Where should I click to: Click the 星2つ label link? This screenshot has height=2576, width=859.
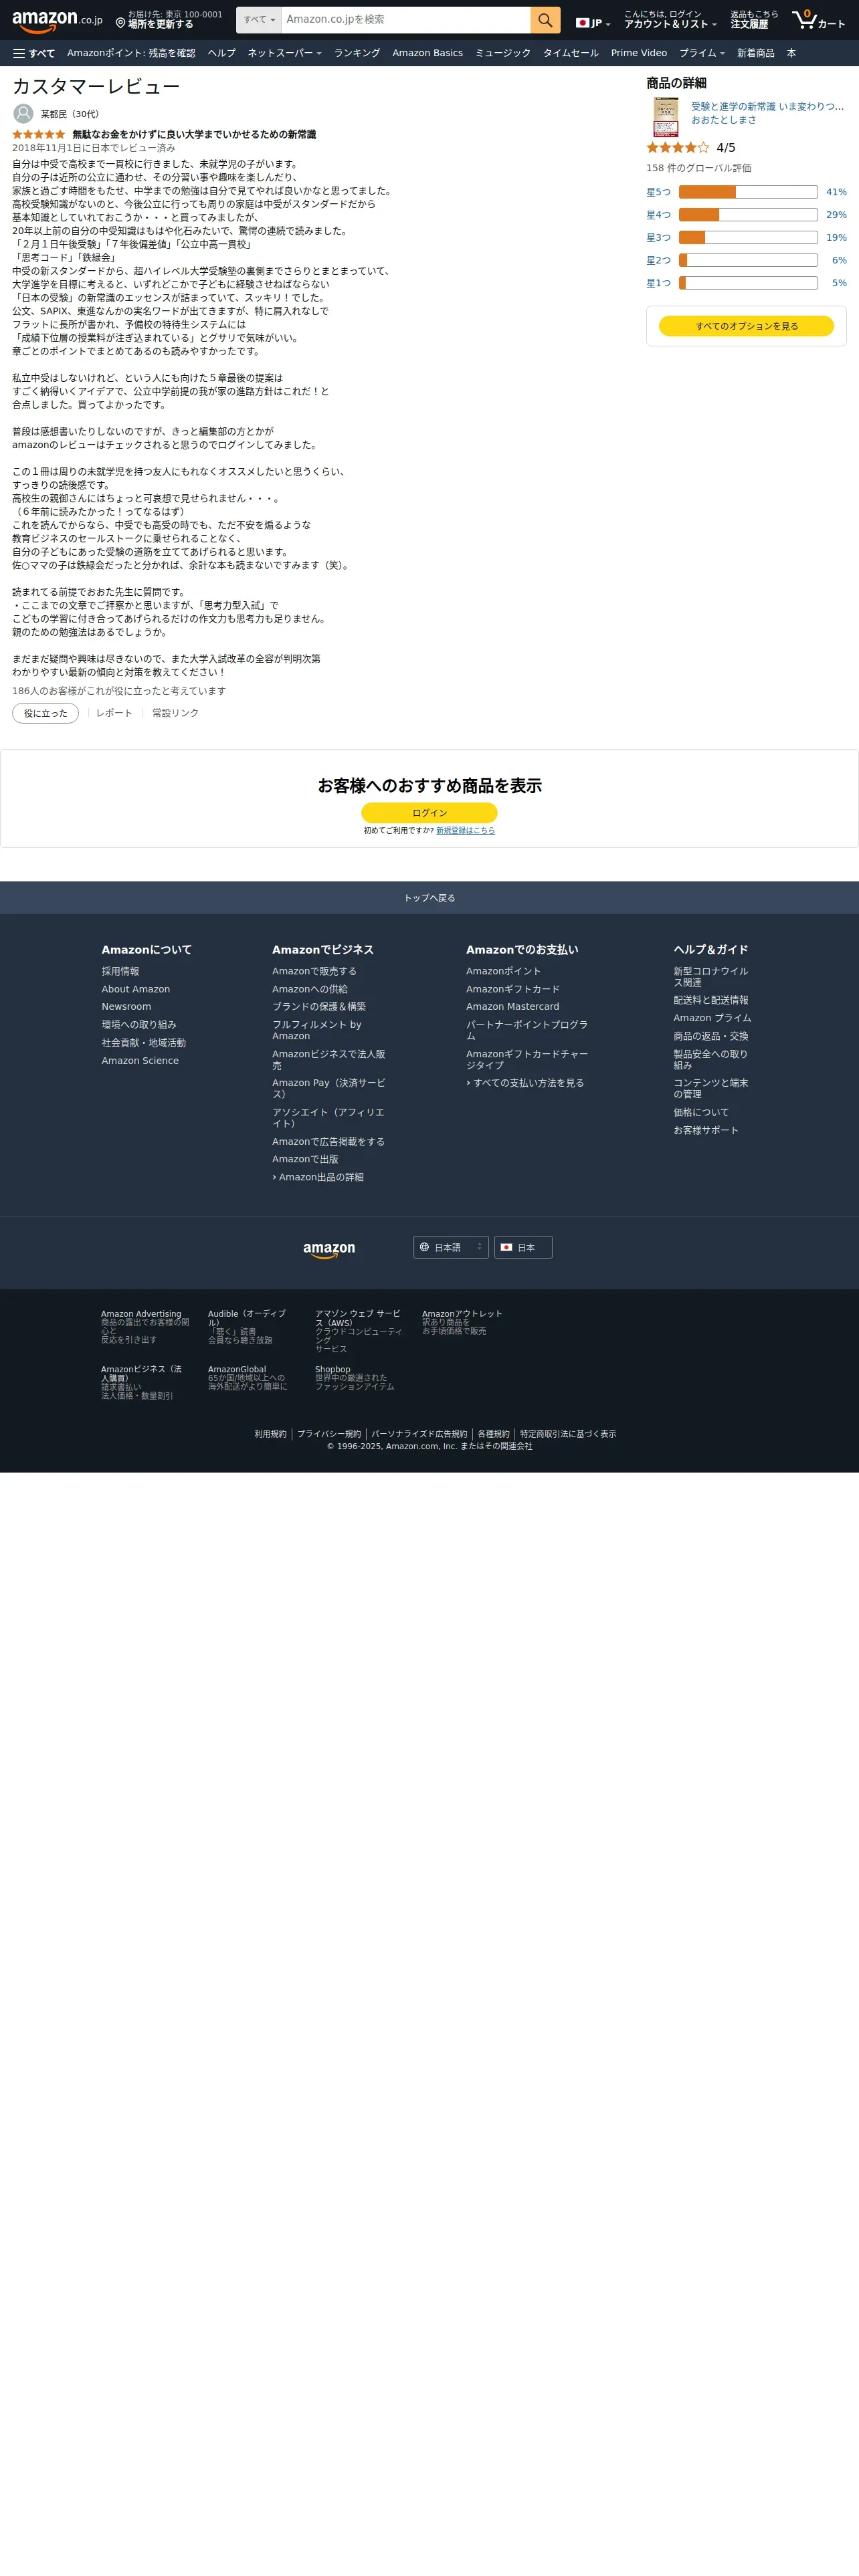tap(658, 260)
